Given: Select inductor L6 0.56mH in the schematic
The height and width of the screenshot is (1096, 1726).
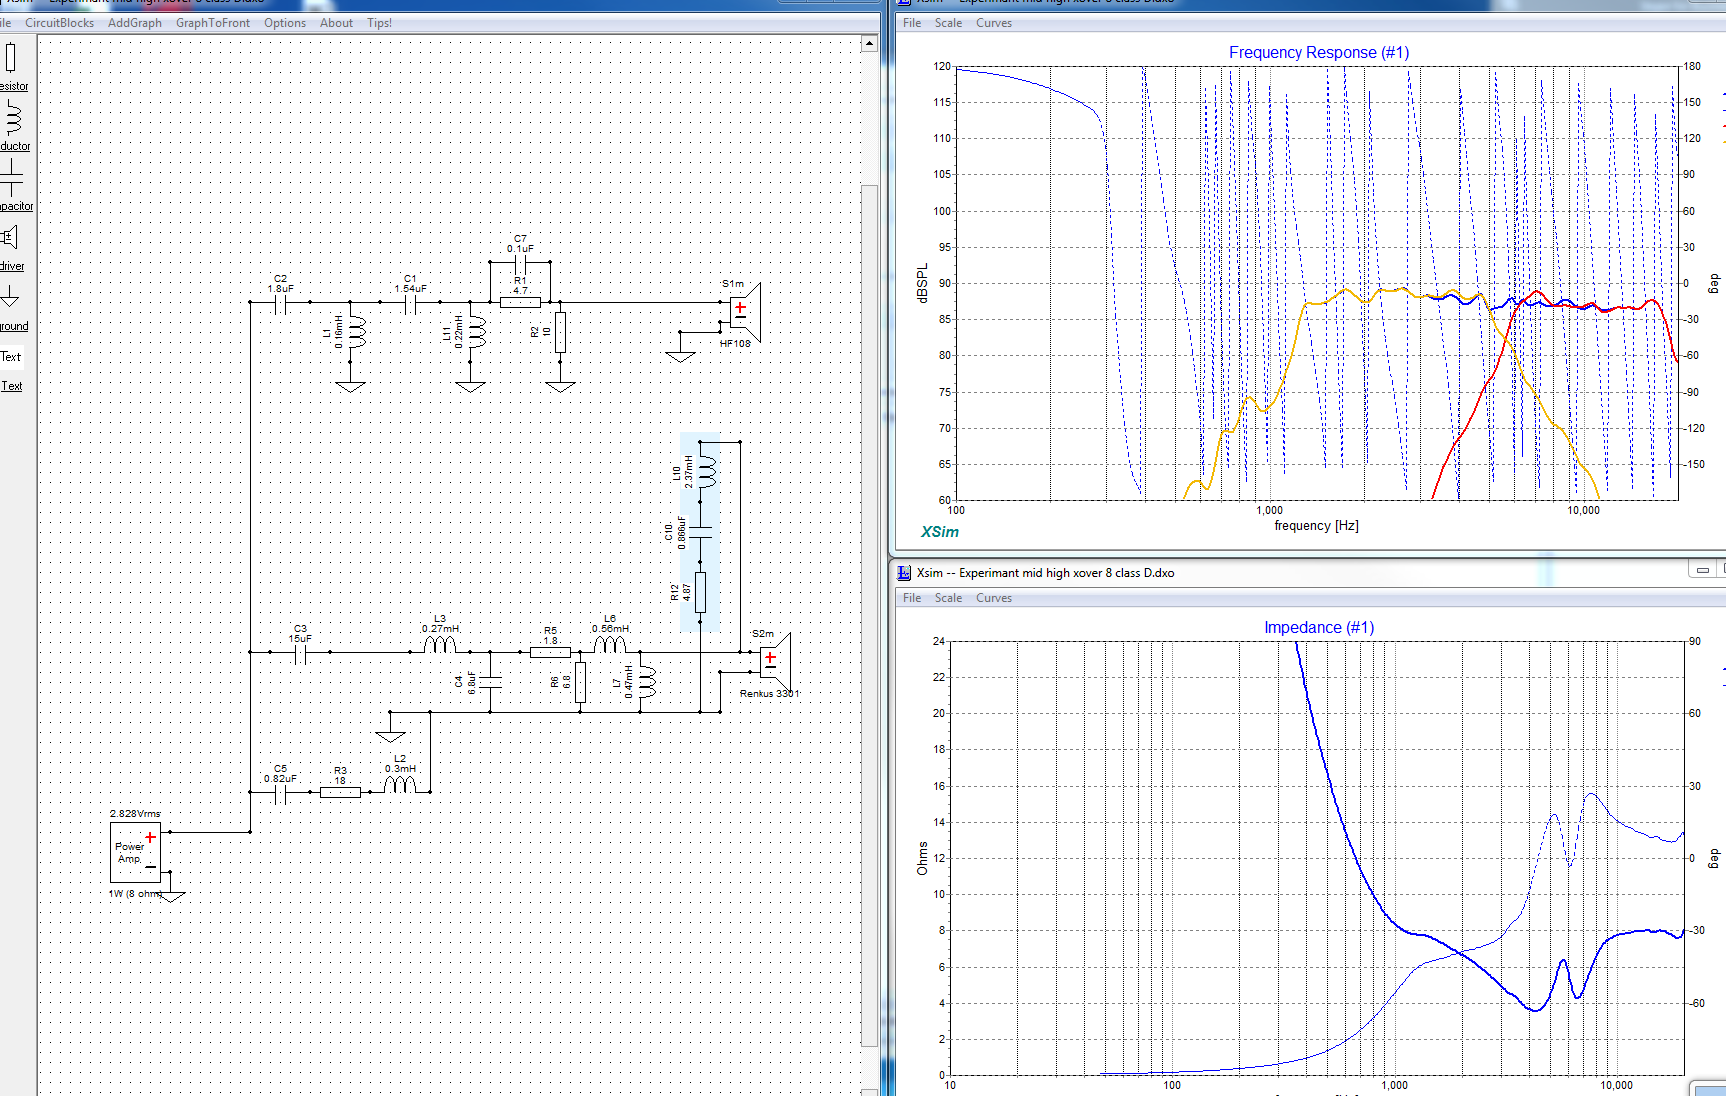Looking at the screenshot, I should click(x=610, y=644).
